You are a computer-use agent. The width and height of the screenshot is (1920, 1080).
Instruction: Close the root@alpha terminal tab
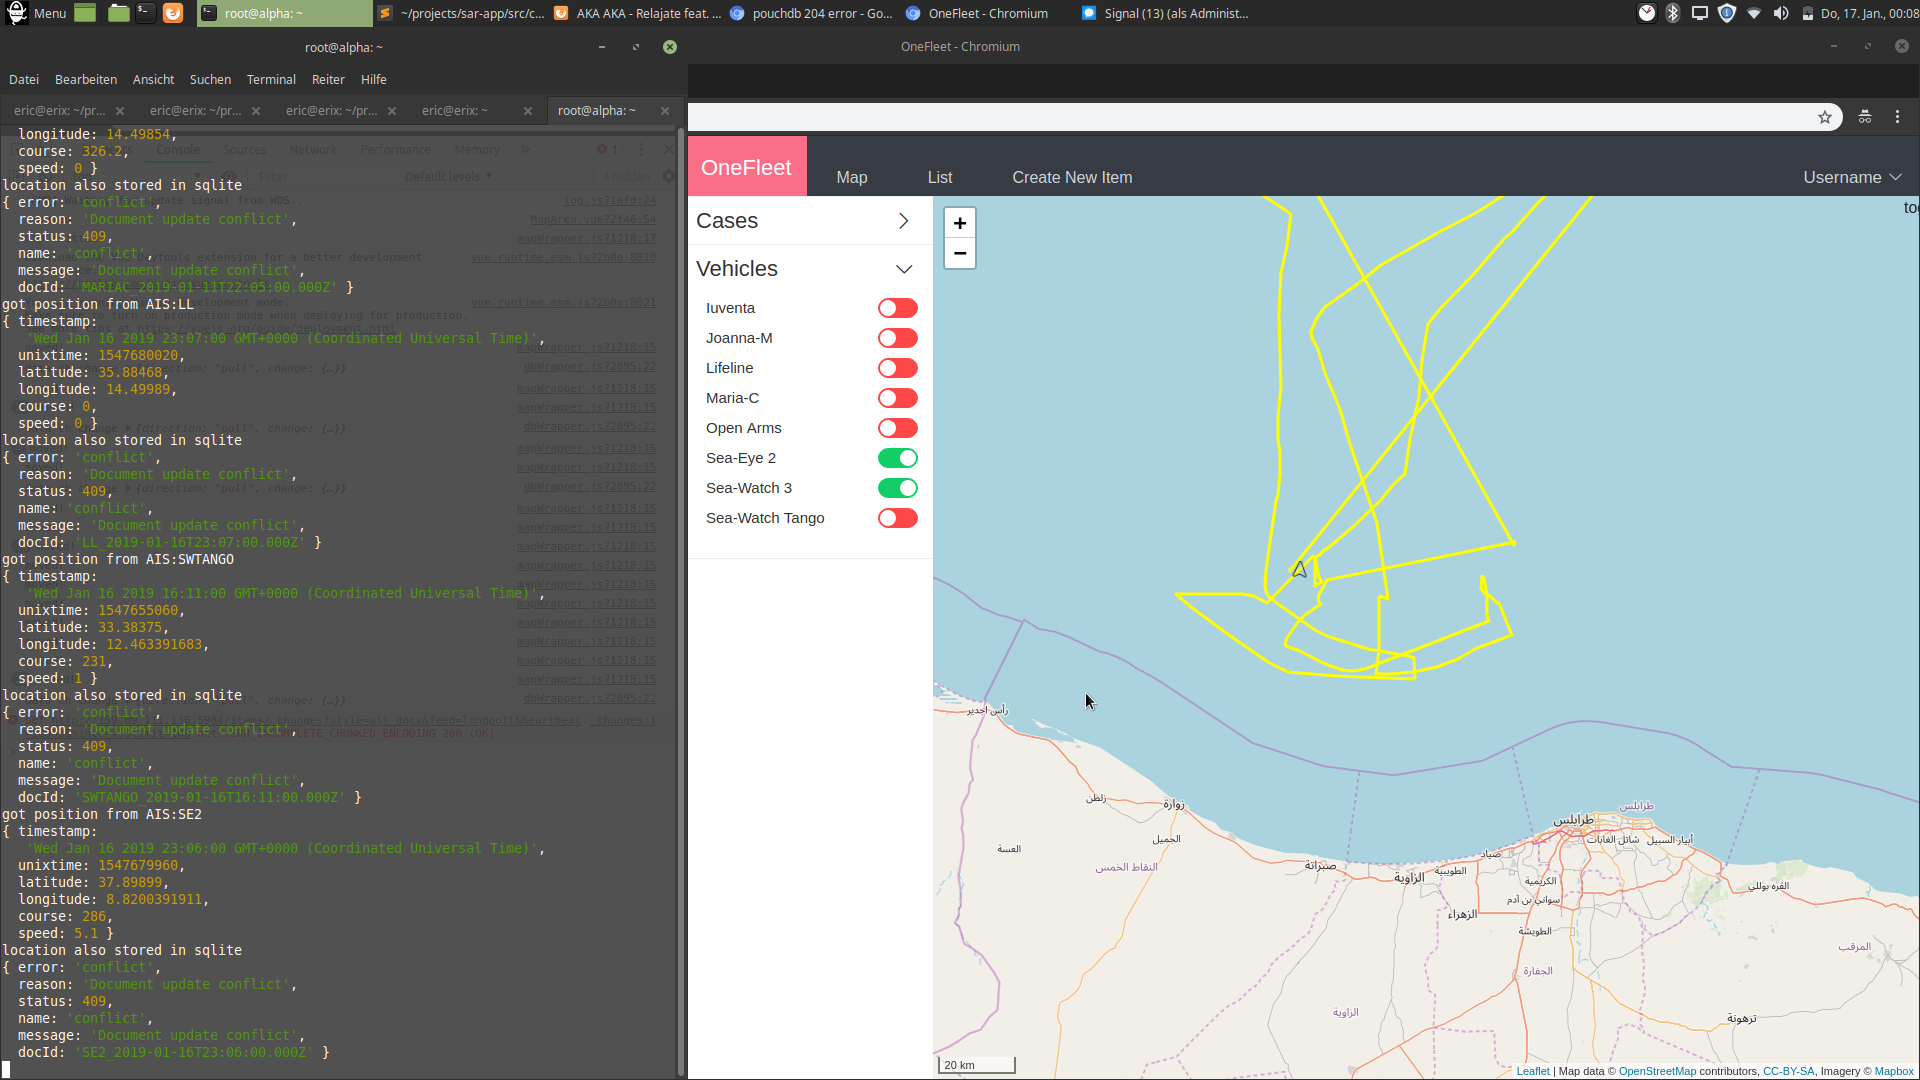point(665,111)
